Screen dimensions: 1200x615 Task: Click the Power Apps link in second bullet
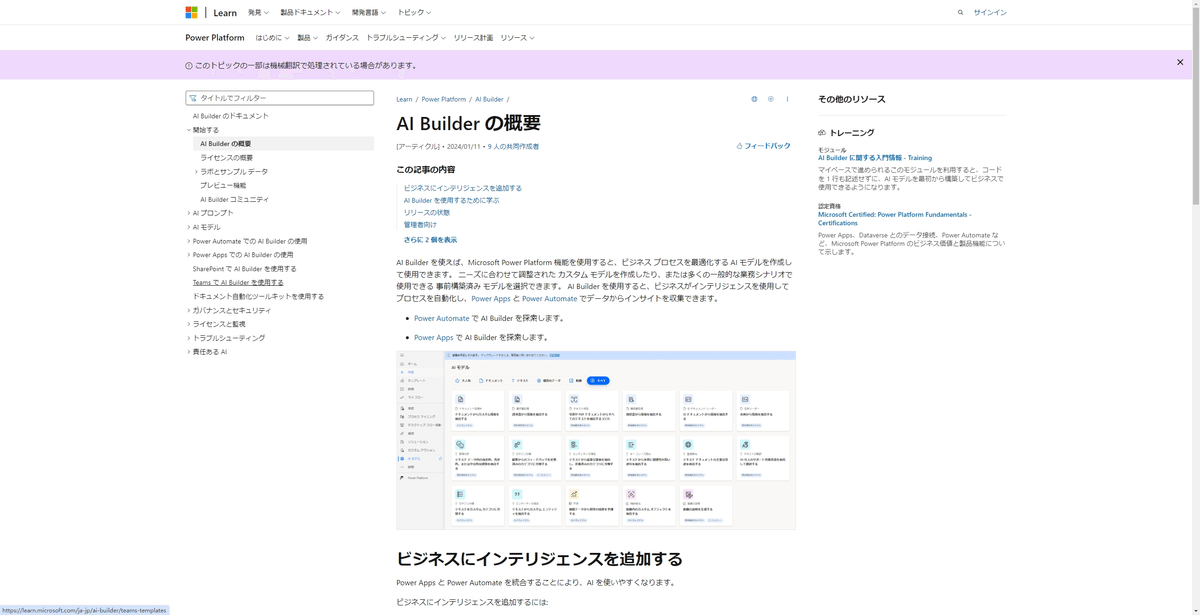(x=434, y=338)
